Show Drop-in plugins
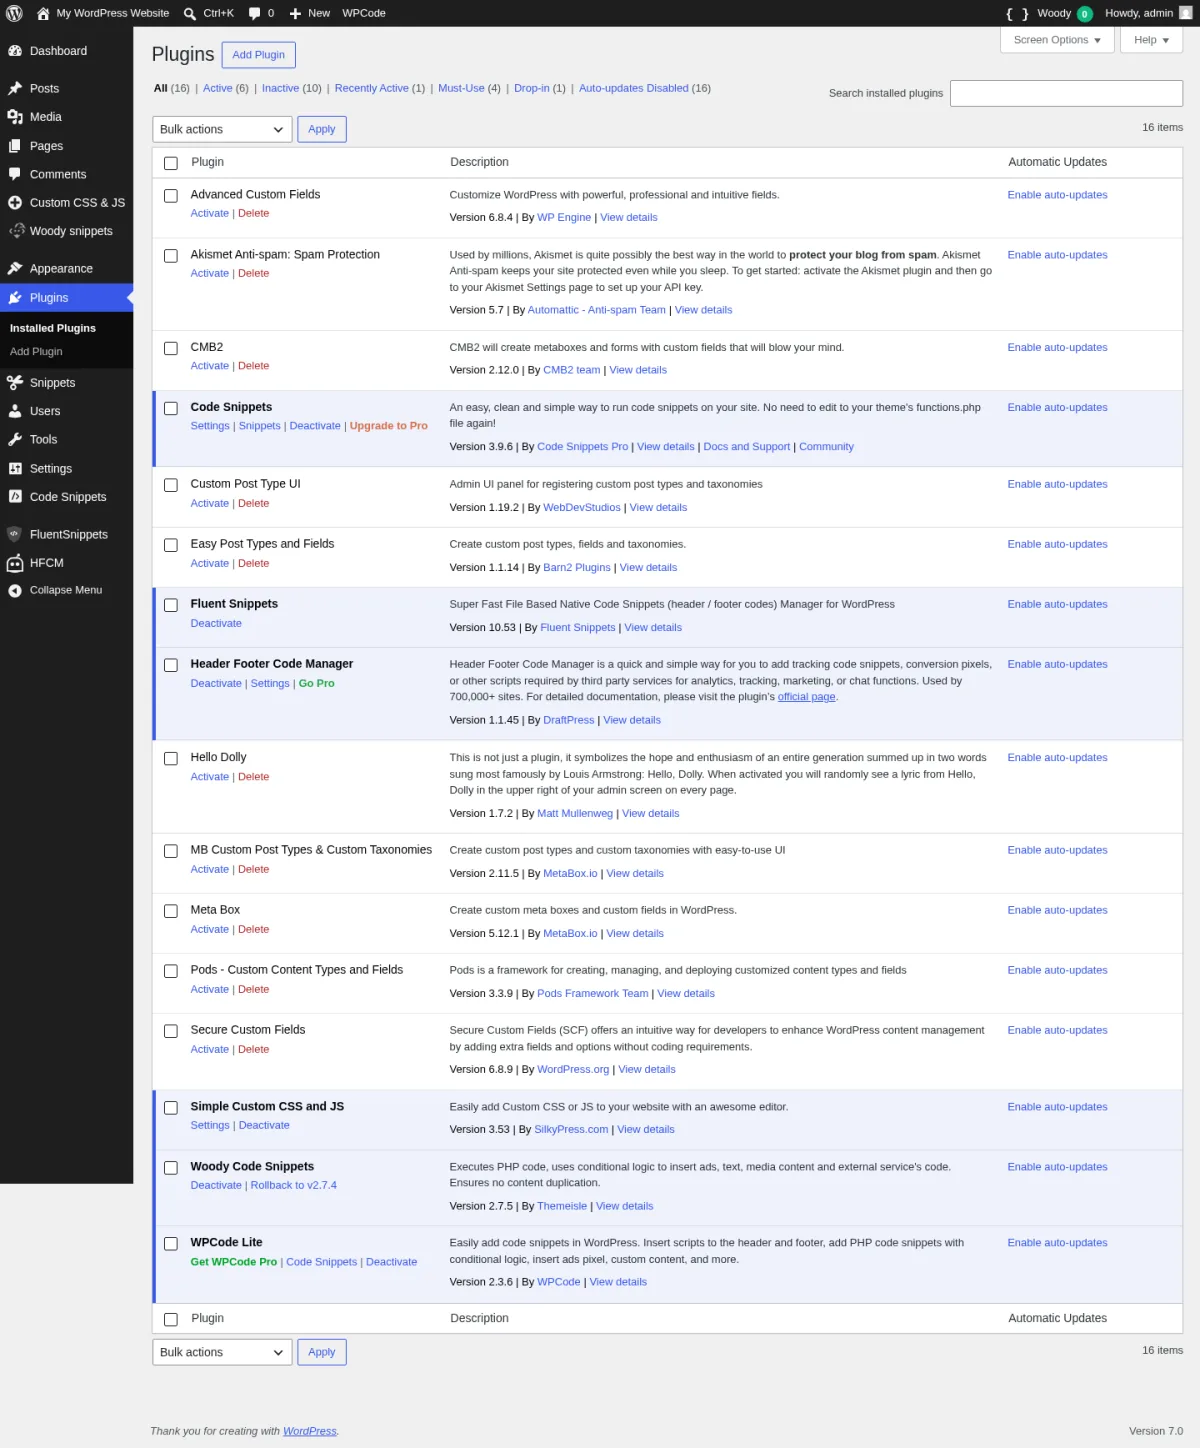Image resolution: width=1200 pixels, height=1448 pixels. [x=531, y=88]
